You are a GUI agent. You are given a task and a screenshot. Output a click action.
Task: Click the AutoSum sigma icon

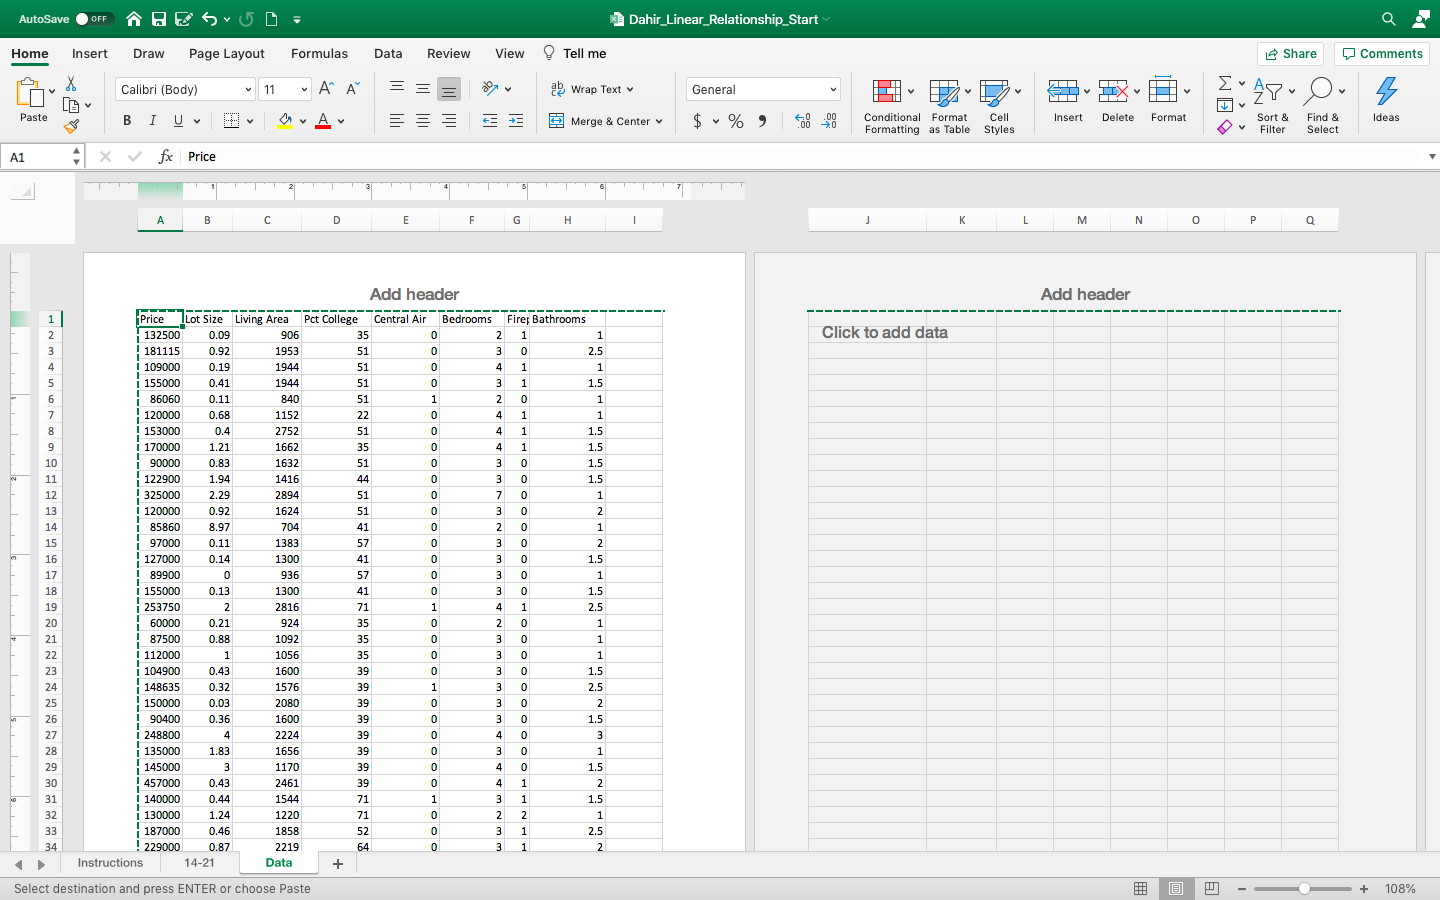1225,83
